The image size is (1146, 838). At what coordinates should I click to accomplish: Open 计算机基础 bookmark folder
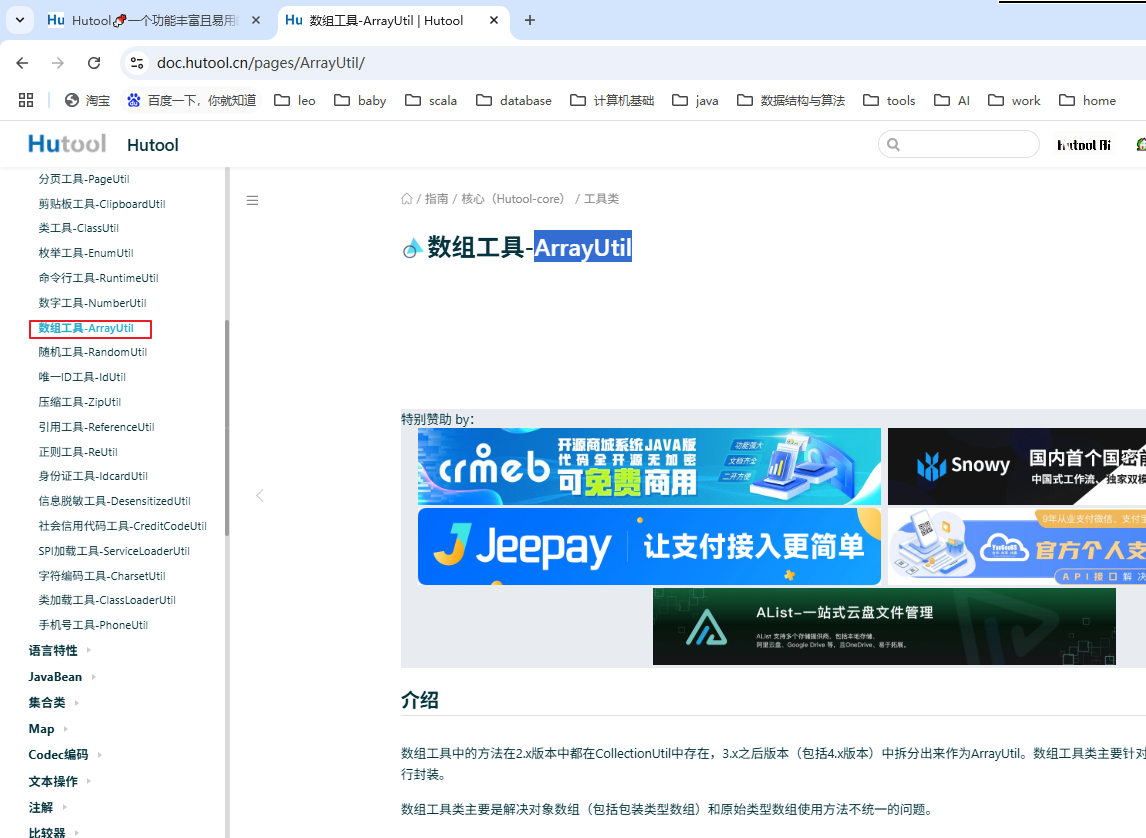tap(612, 100)
